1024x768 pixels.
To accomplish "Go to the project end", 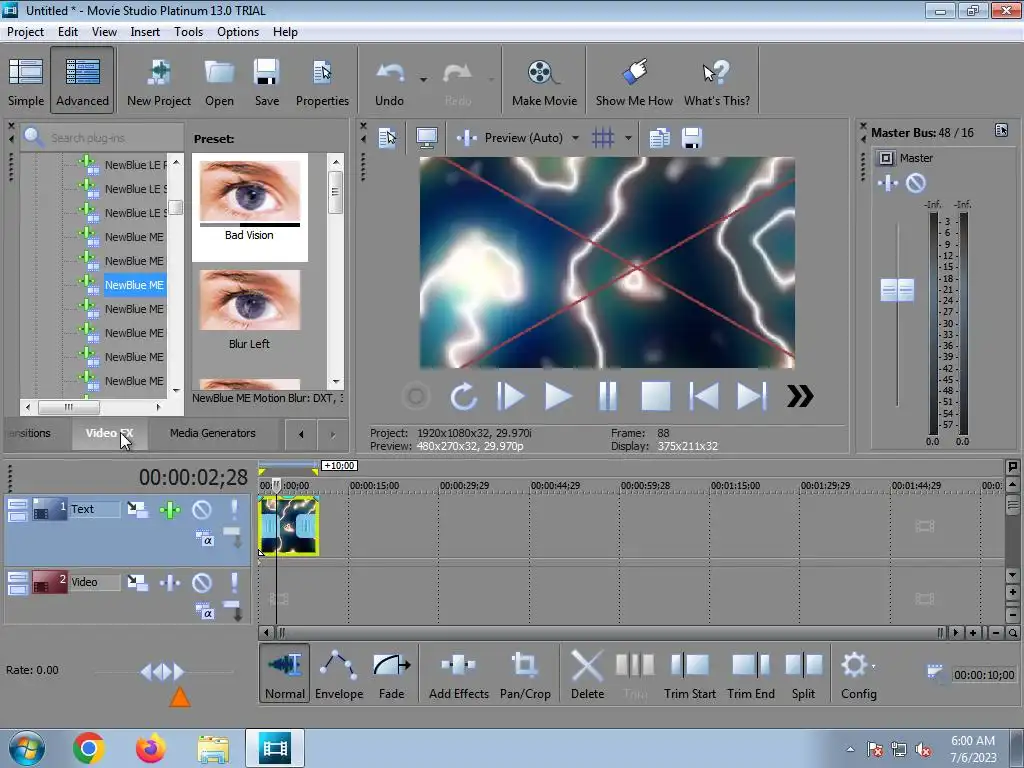I will point(752,396).
